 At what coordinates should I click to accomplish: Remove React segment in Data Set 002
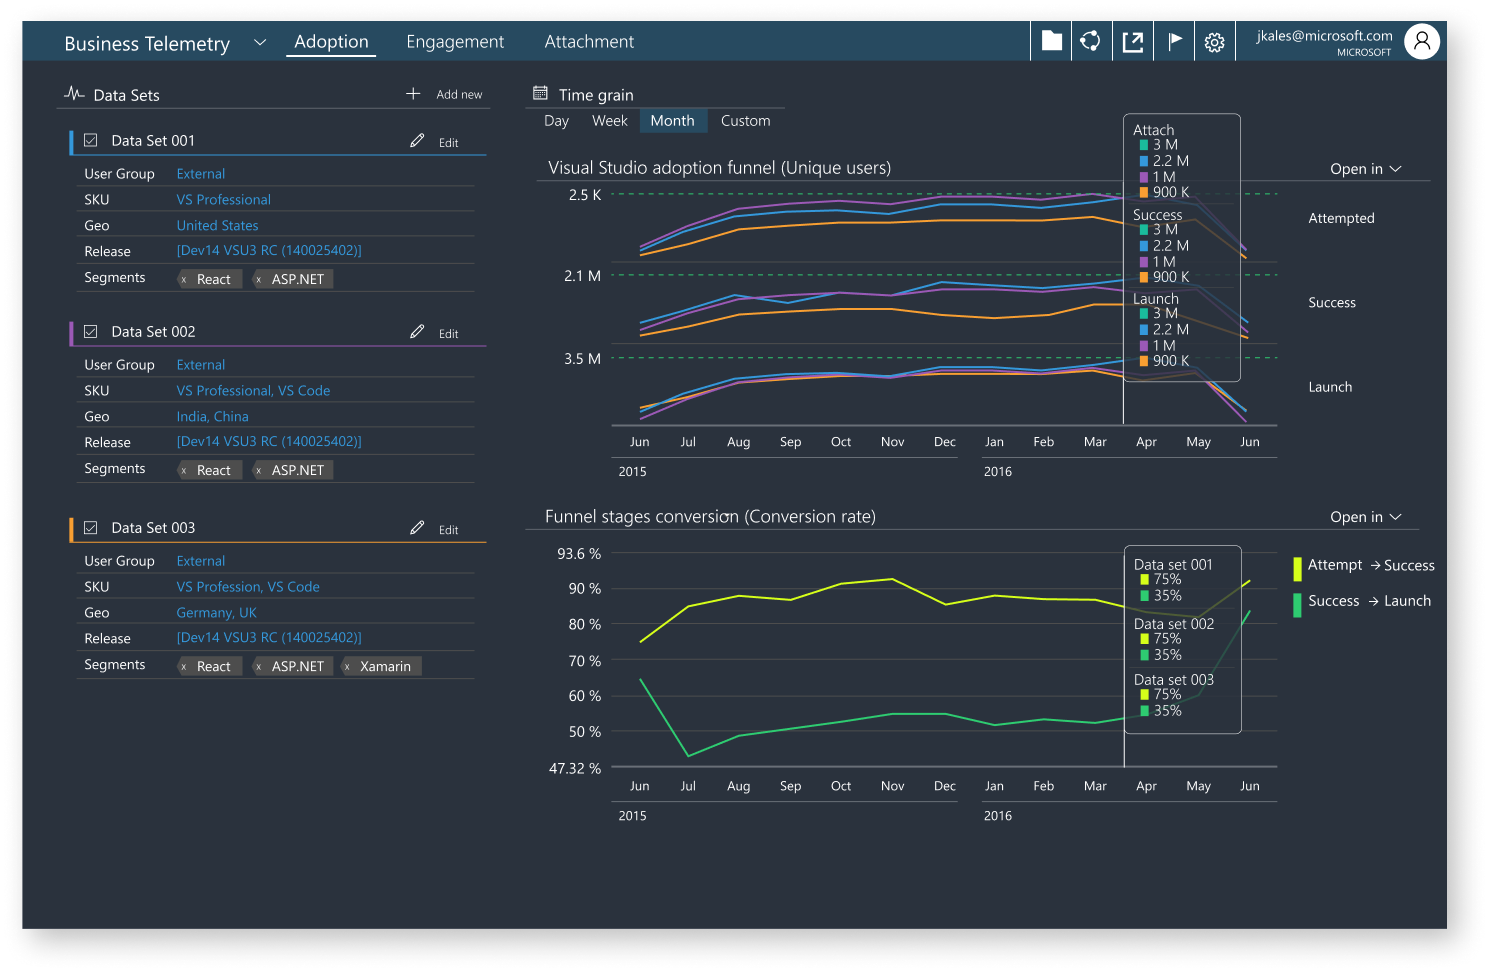click(184, 471)
